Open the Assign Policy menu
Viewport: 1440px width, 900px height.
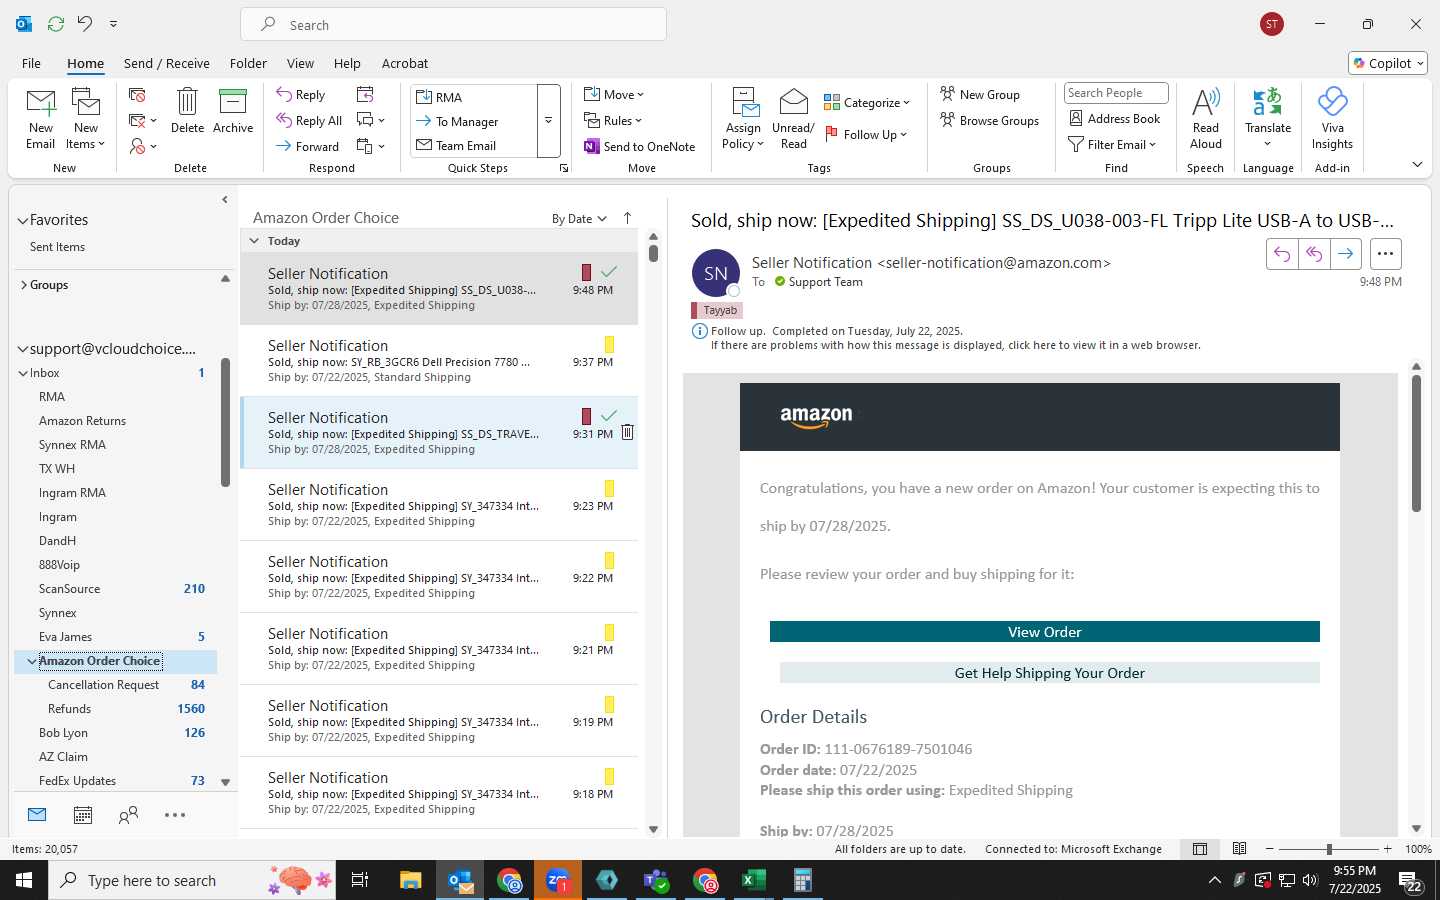[x=743, y=119]
